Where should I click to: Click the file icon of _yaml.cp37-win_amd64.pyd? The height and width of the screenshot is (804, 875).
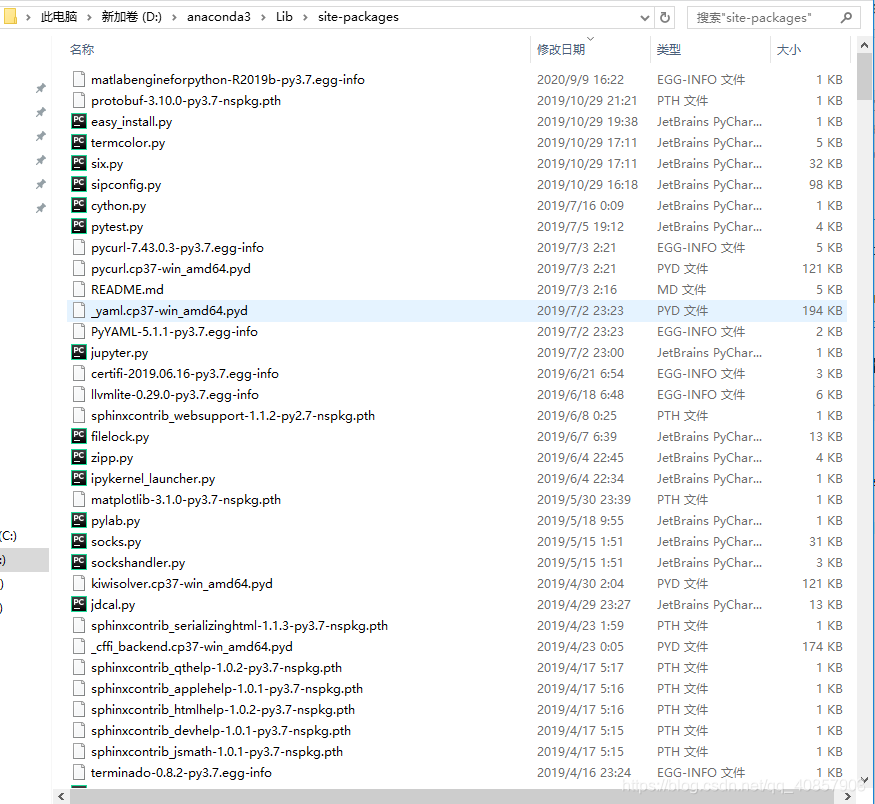tap(79, 310)
